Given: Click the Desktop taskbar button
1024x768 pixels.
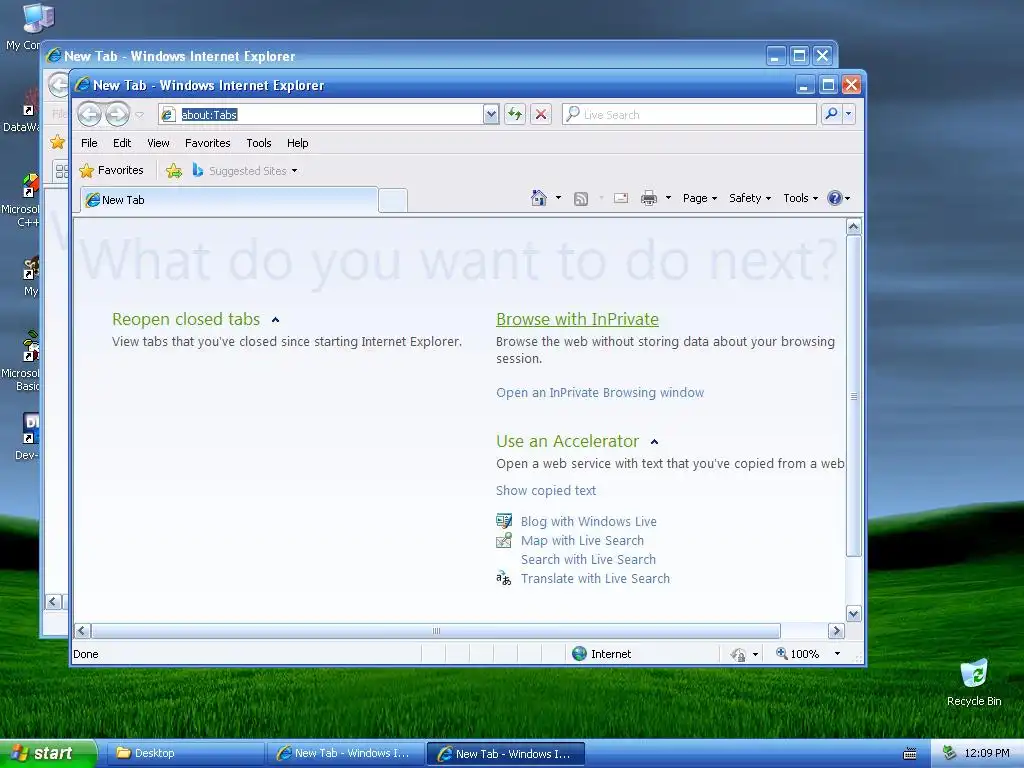Looking at the screenshot, I should tap(185, 753).
